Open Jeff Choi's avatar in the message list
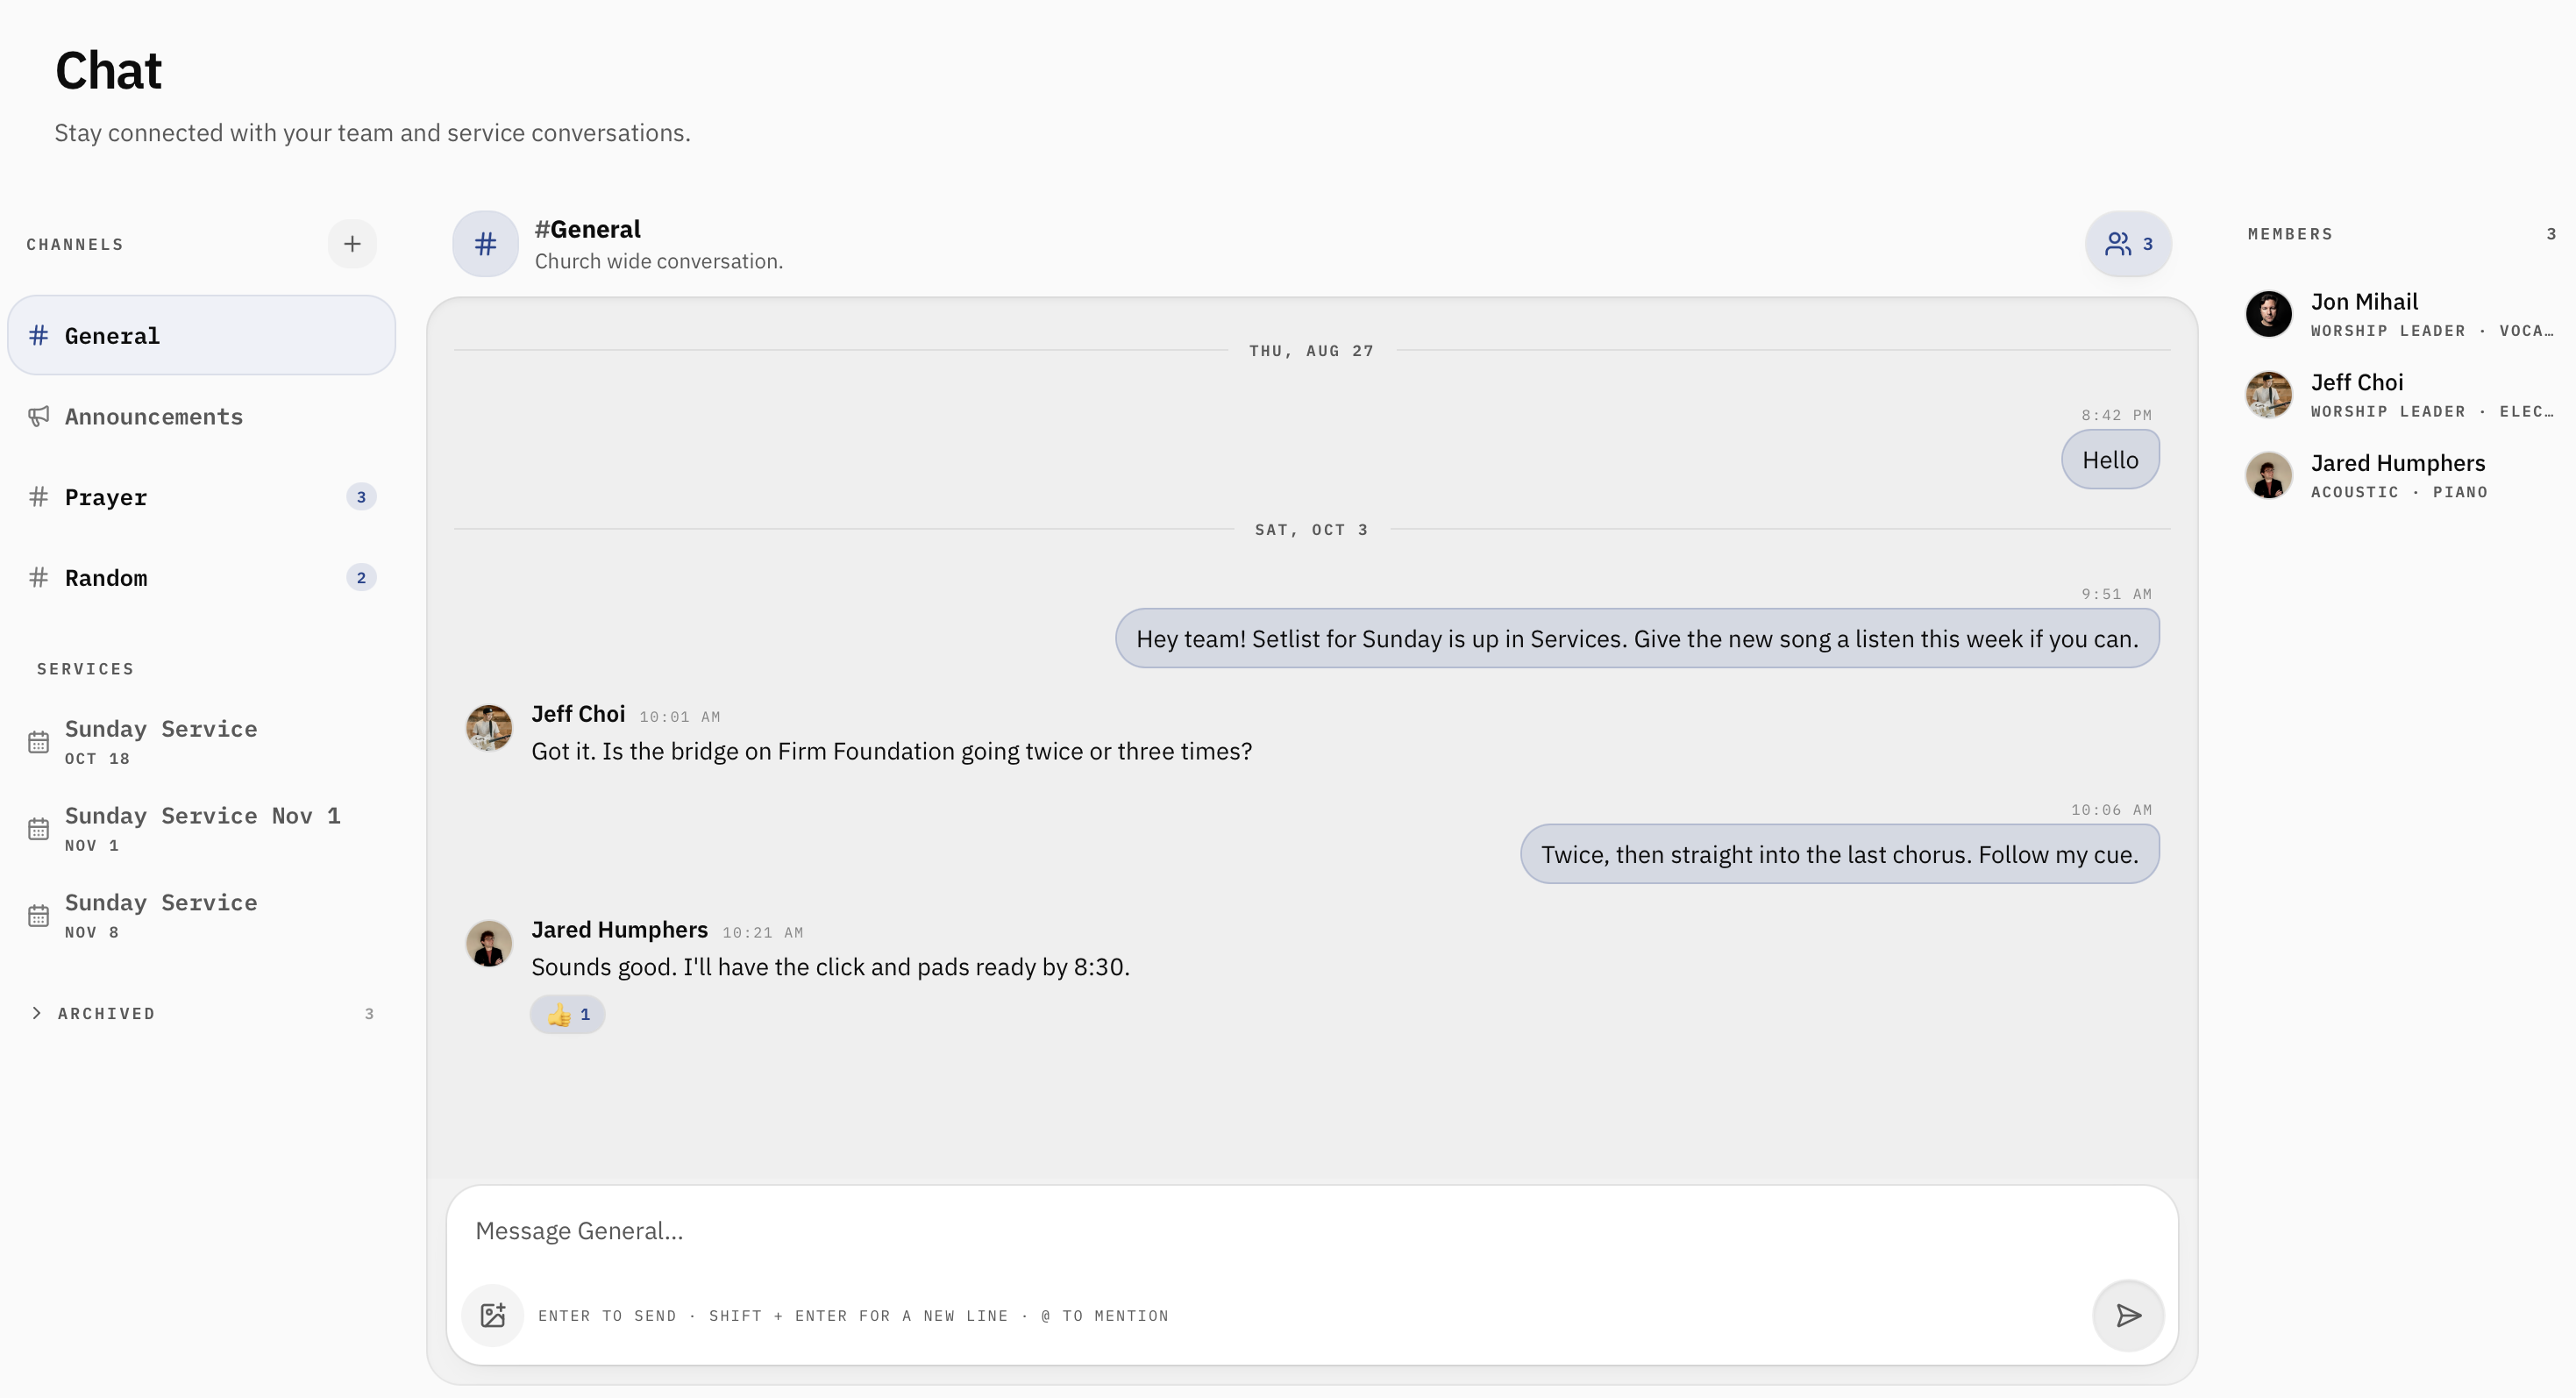 pyautogui.click(x=489, y=728)
